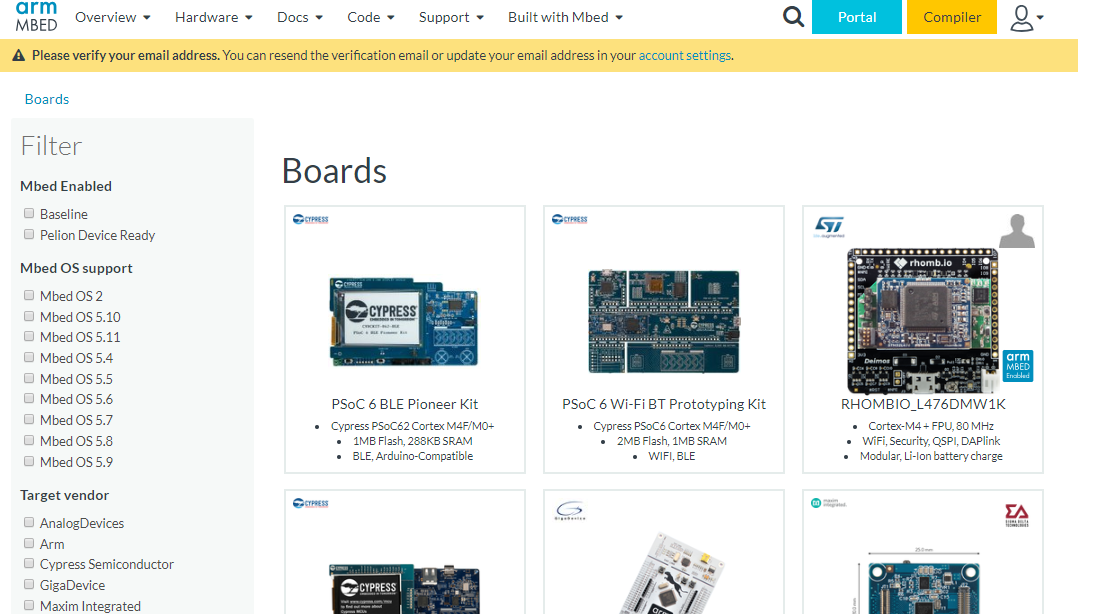Click the GigaDevice logo on board card
1093x614 pixels.
click(x=570, y=512)
